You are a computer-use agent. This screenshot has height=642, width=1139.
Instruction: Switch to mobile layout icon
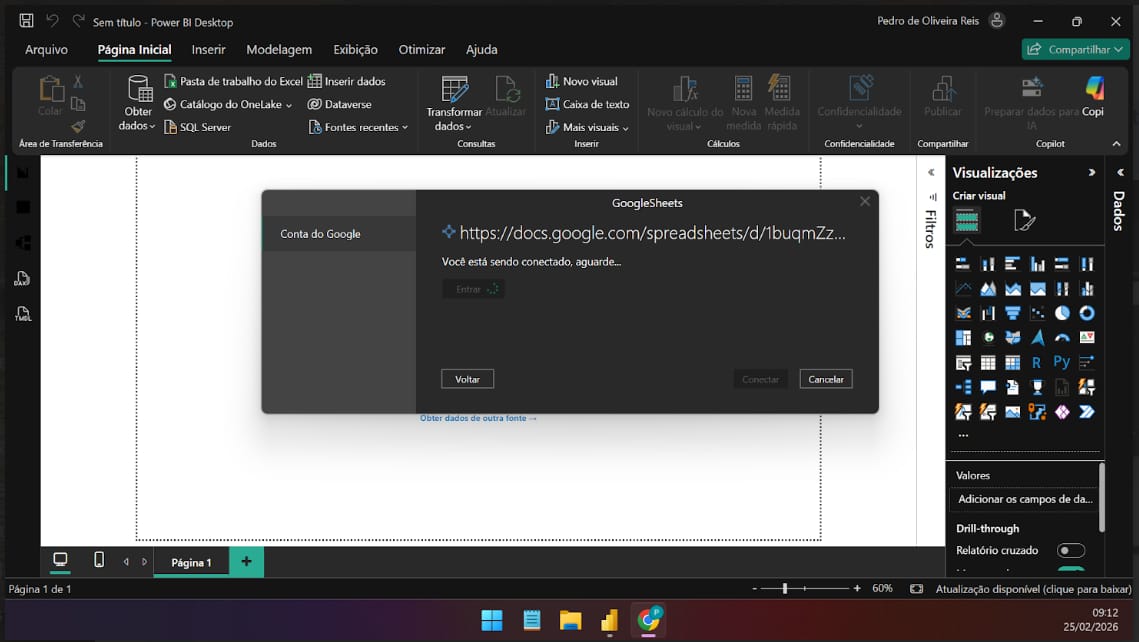point(99,560)
